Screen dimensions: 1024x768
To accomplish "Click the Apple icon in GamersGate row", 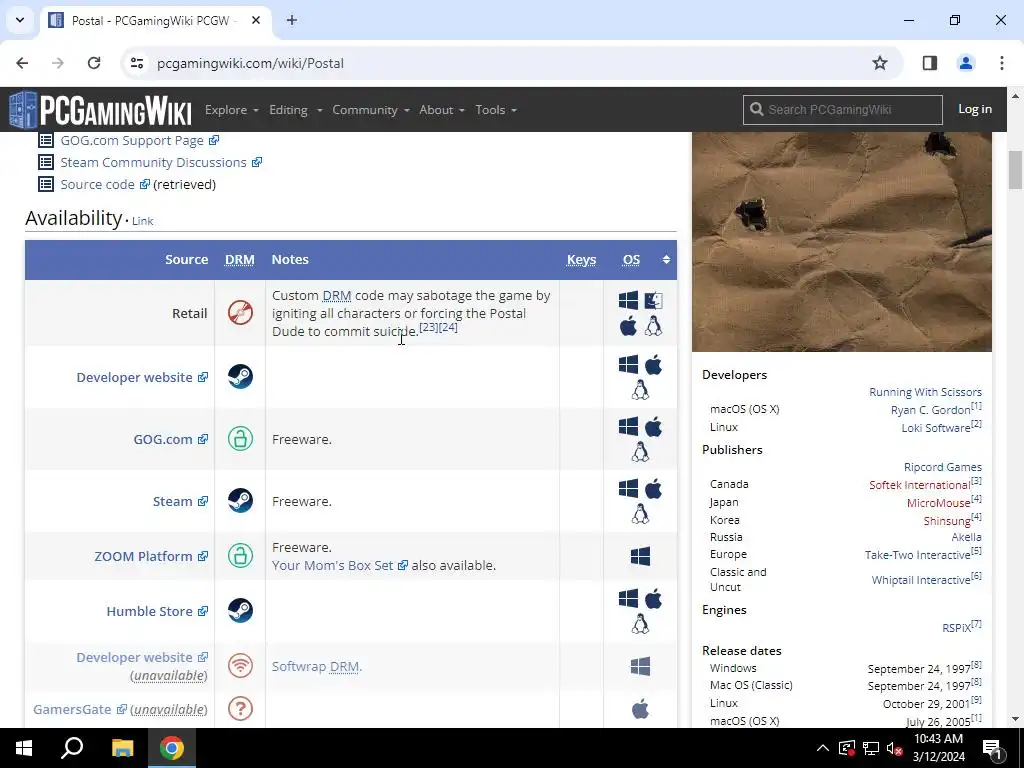I will point(641,709).
